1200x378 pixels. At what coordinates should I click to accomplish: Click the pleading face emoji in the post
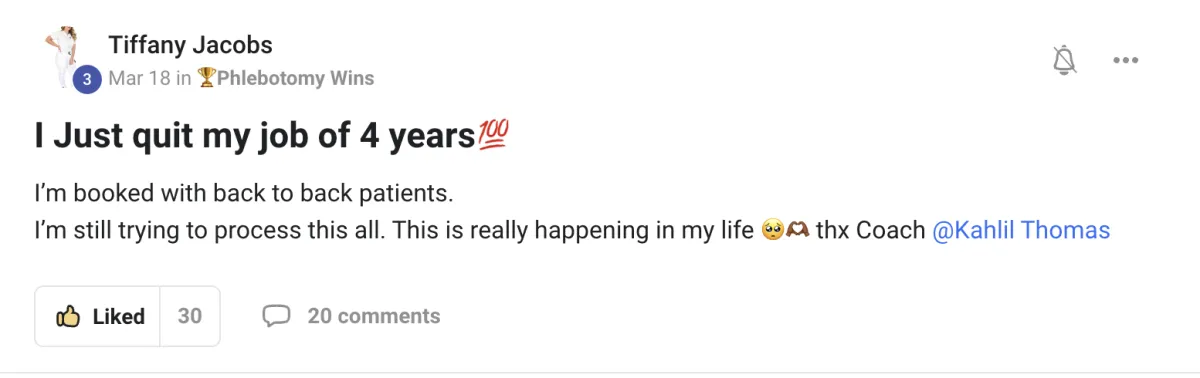[x=771, y=231]
